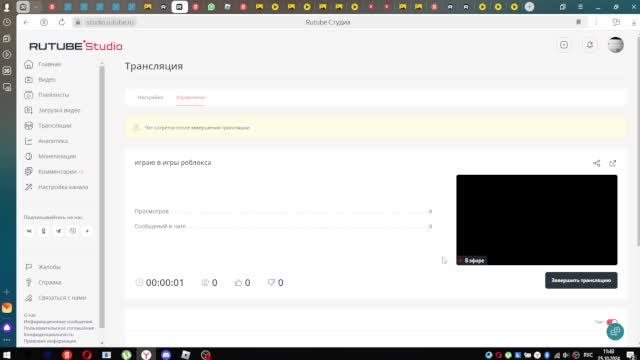
Task: Open the Odnoklassniki social link icon
Action: pyautogui.click(x=44, y=231)
